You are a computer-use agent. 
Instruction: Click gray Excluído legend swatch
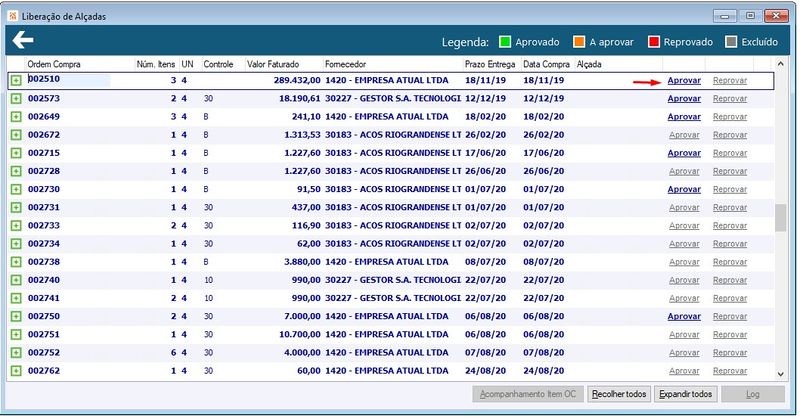(x=731, y=42)
